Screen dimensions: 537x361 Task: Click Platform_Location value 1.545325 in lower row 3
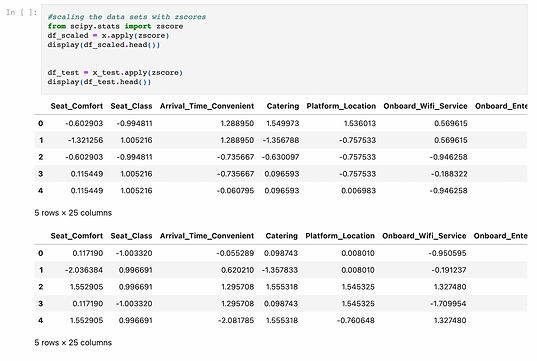[358, 303]
